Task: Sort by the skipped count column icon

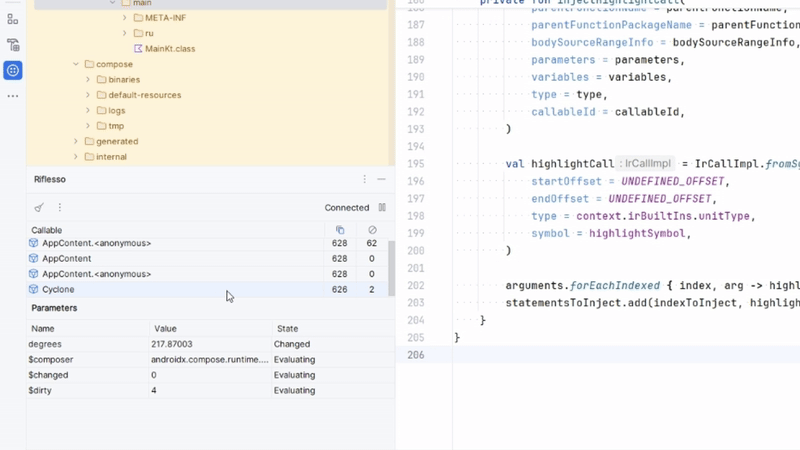Action: (372, 230)
